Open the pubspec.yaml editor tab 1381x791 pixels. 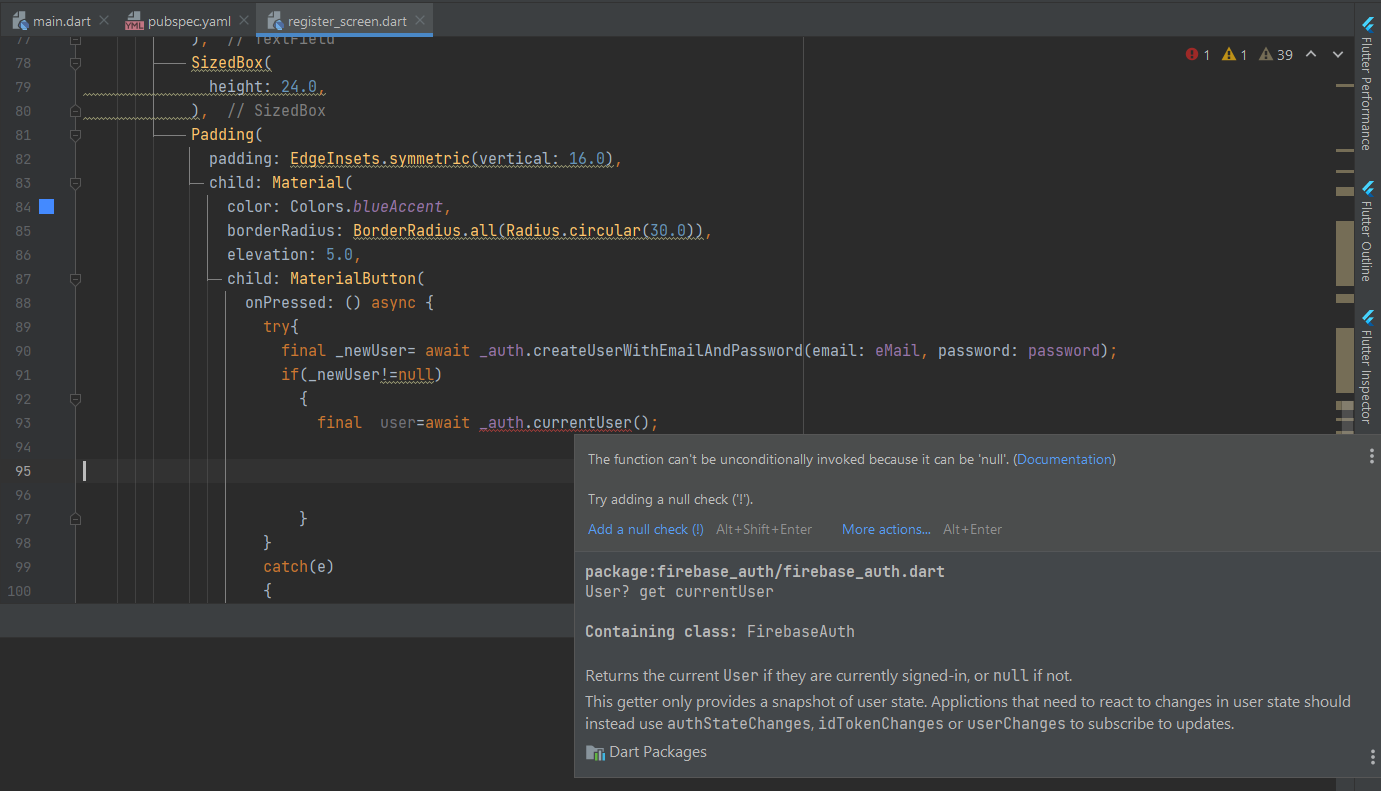[189, 21]
